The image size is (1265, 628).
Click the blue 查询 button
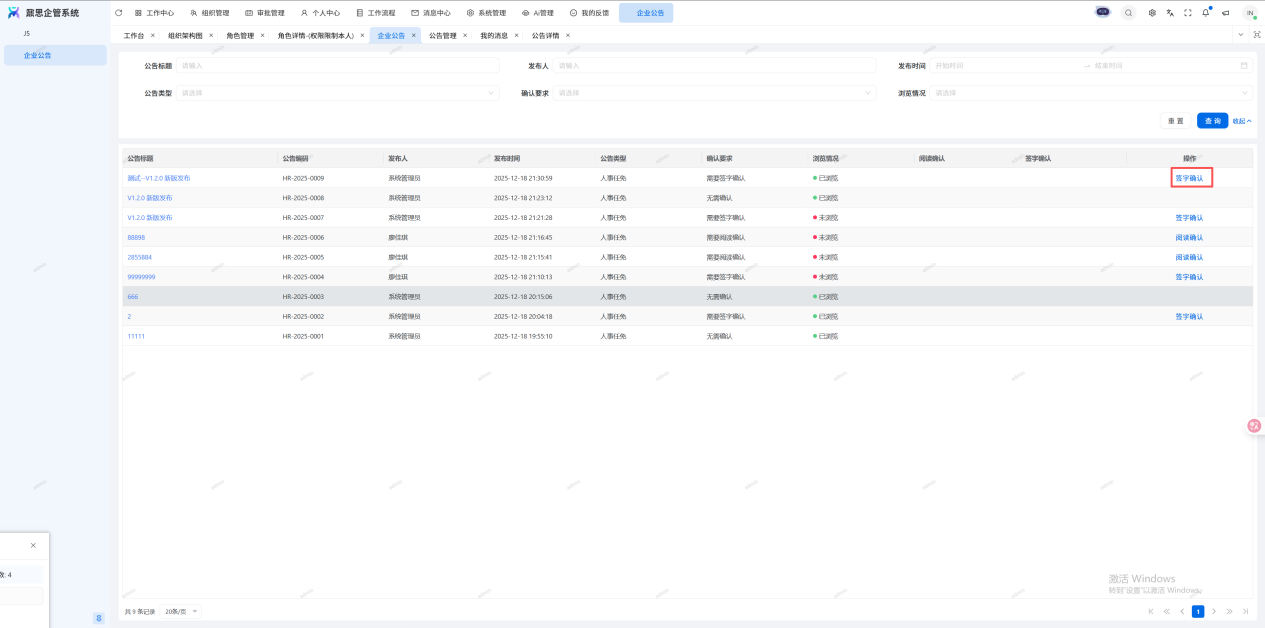(1212, 121)
